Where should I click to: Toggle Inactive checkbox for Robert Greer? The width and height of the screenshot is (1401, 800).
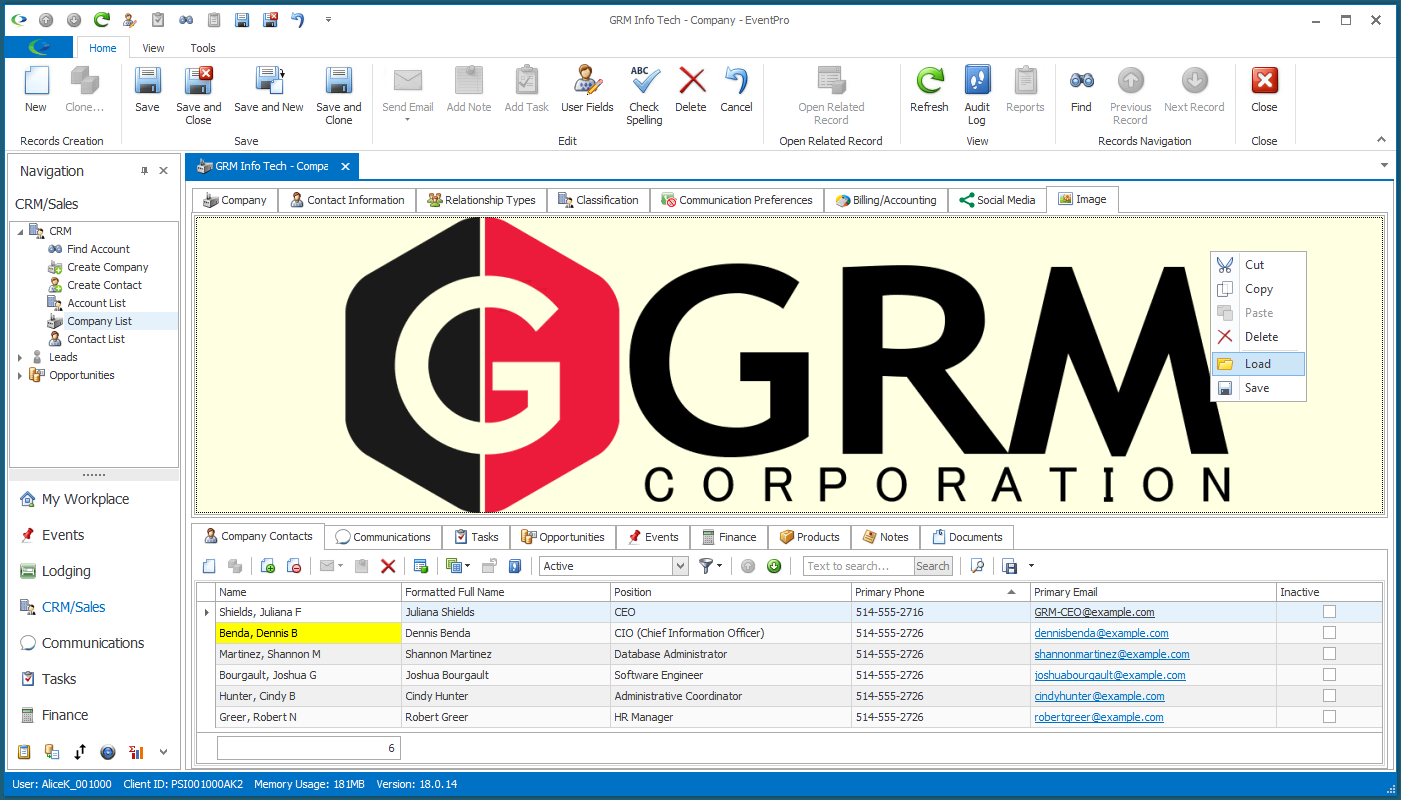1329,717
